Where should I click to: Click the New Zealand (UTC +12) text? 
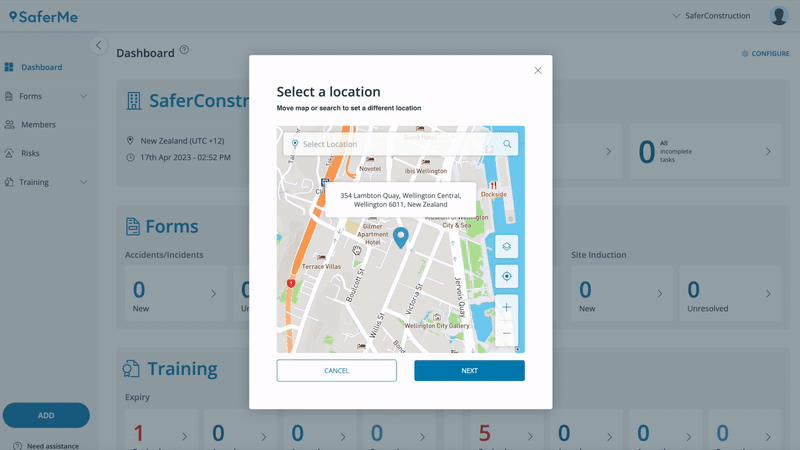[x=182, y=141]
